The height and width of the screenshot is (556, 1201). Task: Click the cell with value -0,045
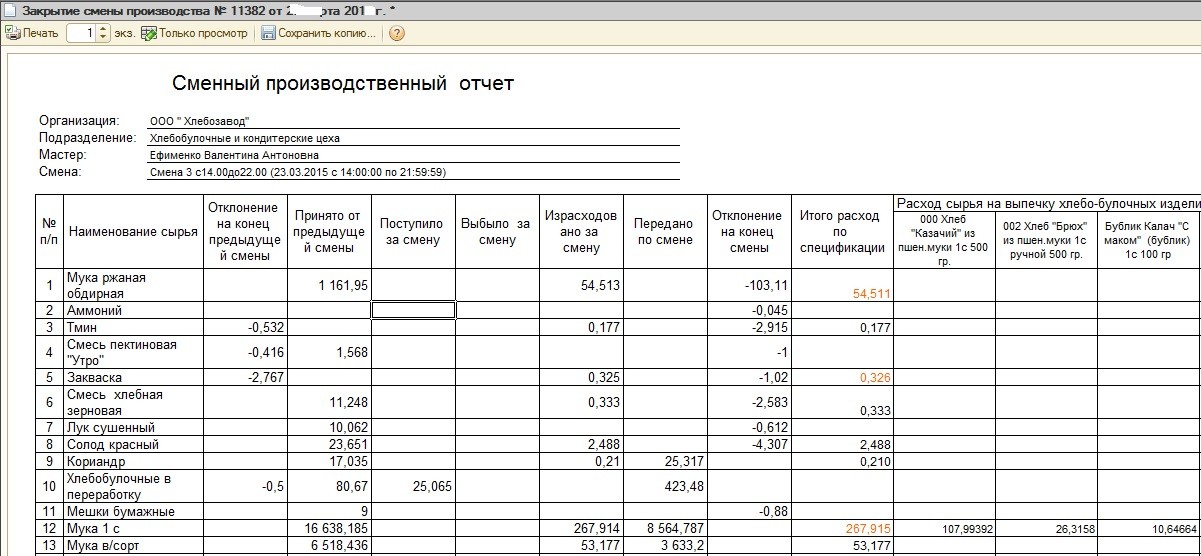[748, 310]
